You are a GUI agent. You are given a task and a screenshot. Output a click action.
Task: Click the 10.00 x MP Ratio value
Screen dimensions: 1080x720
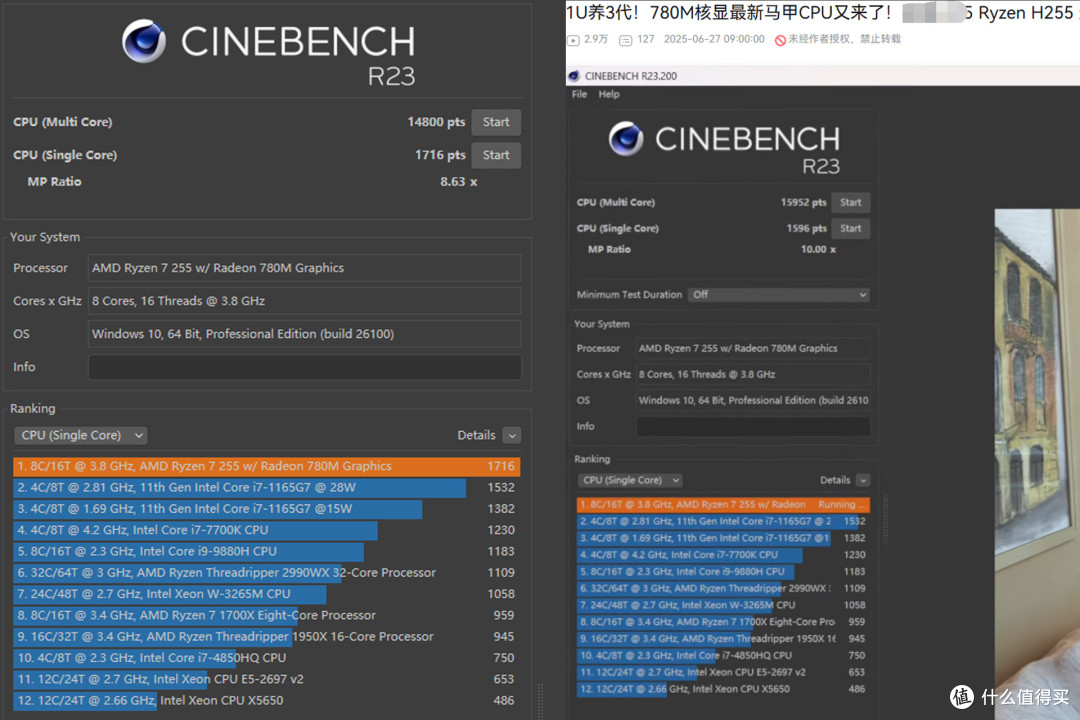click(818, 249)
